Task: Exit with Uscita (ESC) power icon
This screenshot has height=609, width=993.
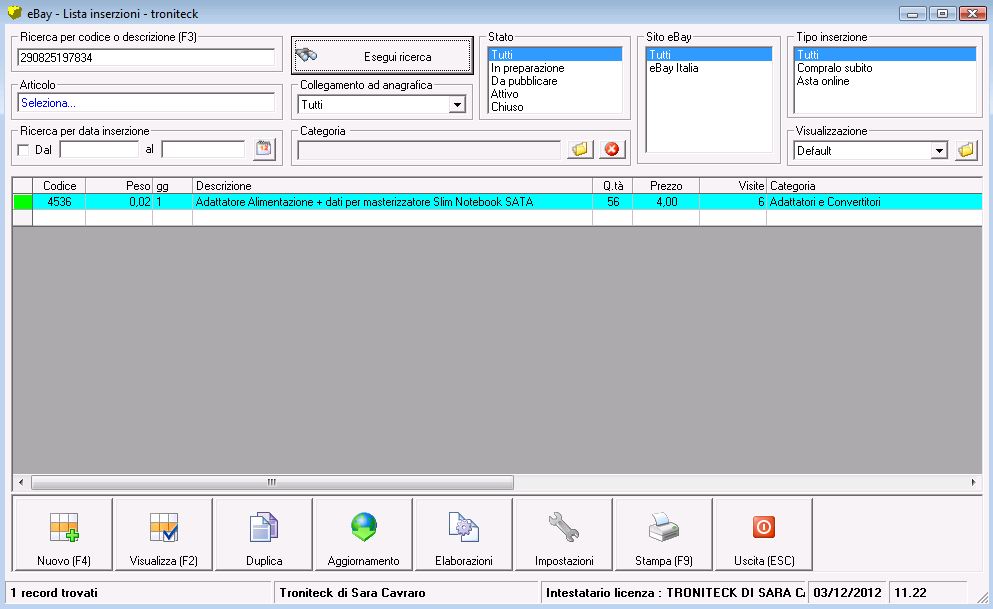Action: [x=764, y=534]
